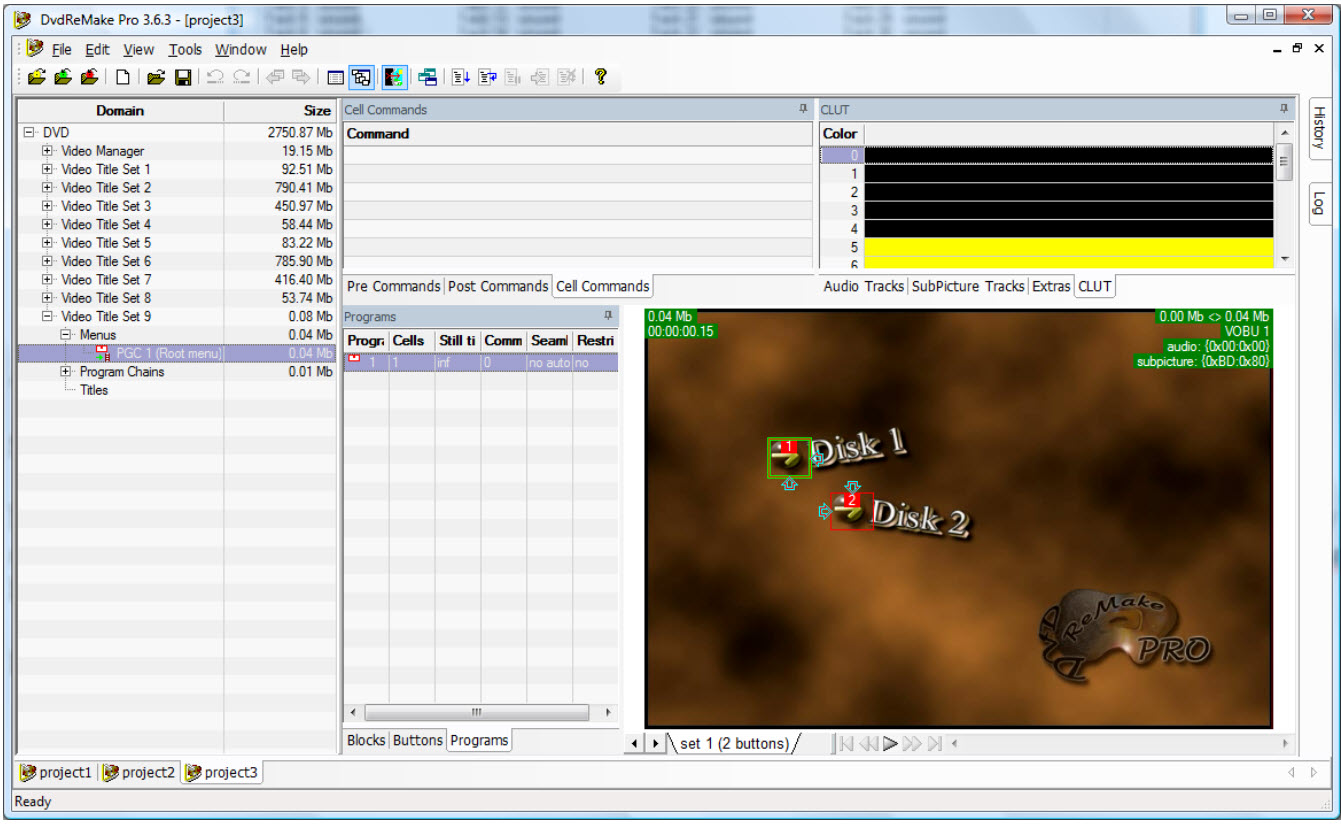The height and width of the screenshot is (826, 1341).
Task: Click the folder icon with red mark in toolbar
Action: click(89, 77)
